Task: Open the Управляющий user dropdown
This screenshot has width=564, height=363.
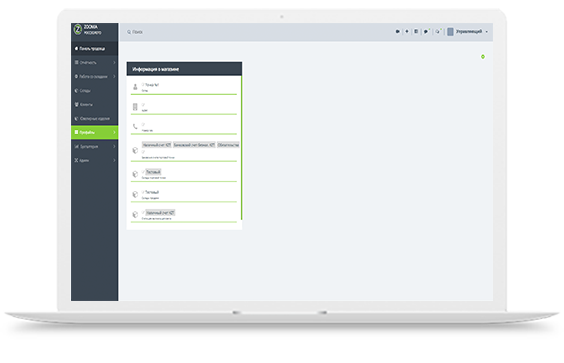Action: point(468,32)
